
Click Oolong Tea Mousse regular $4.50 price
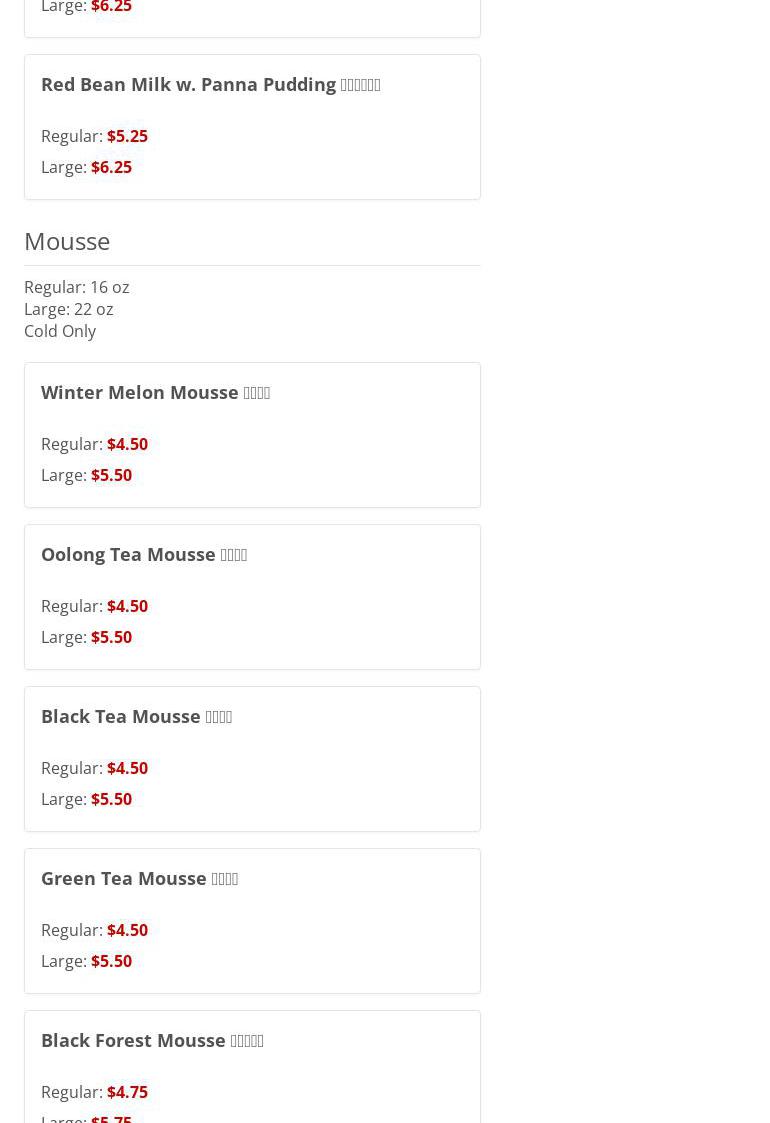pyautogui.click(x=127, y=606)
